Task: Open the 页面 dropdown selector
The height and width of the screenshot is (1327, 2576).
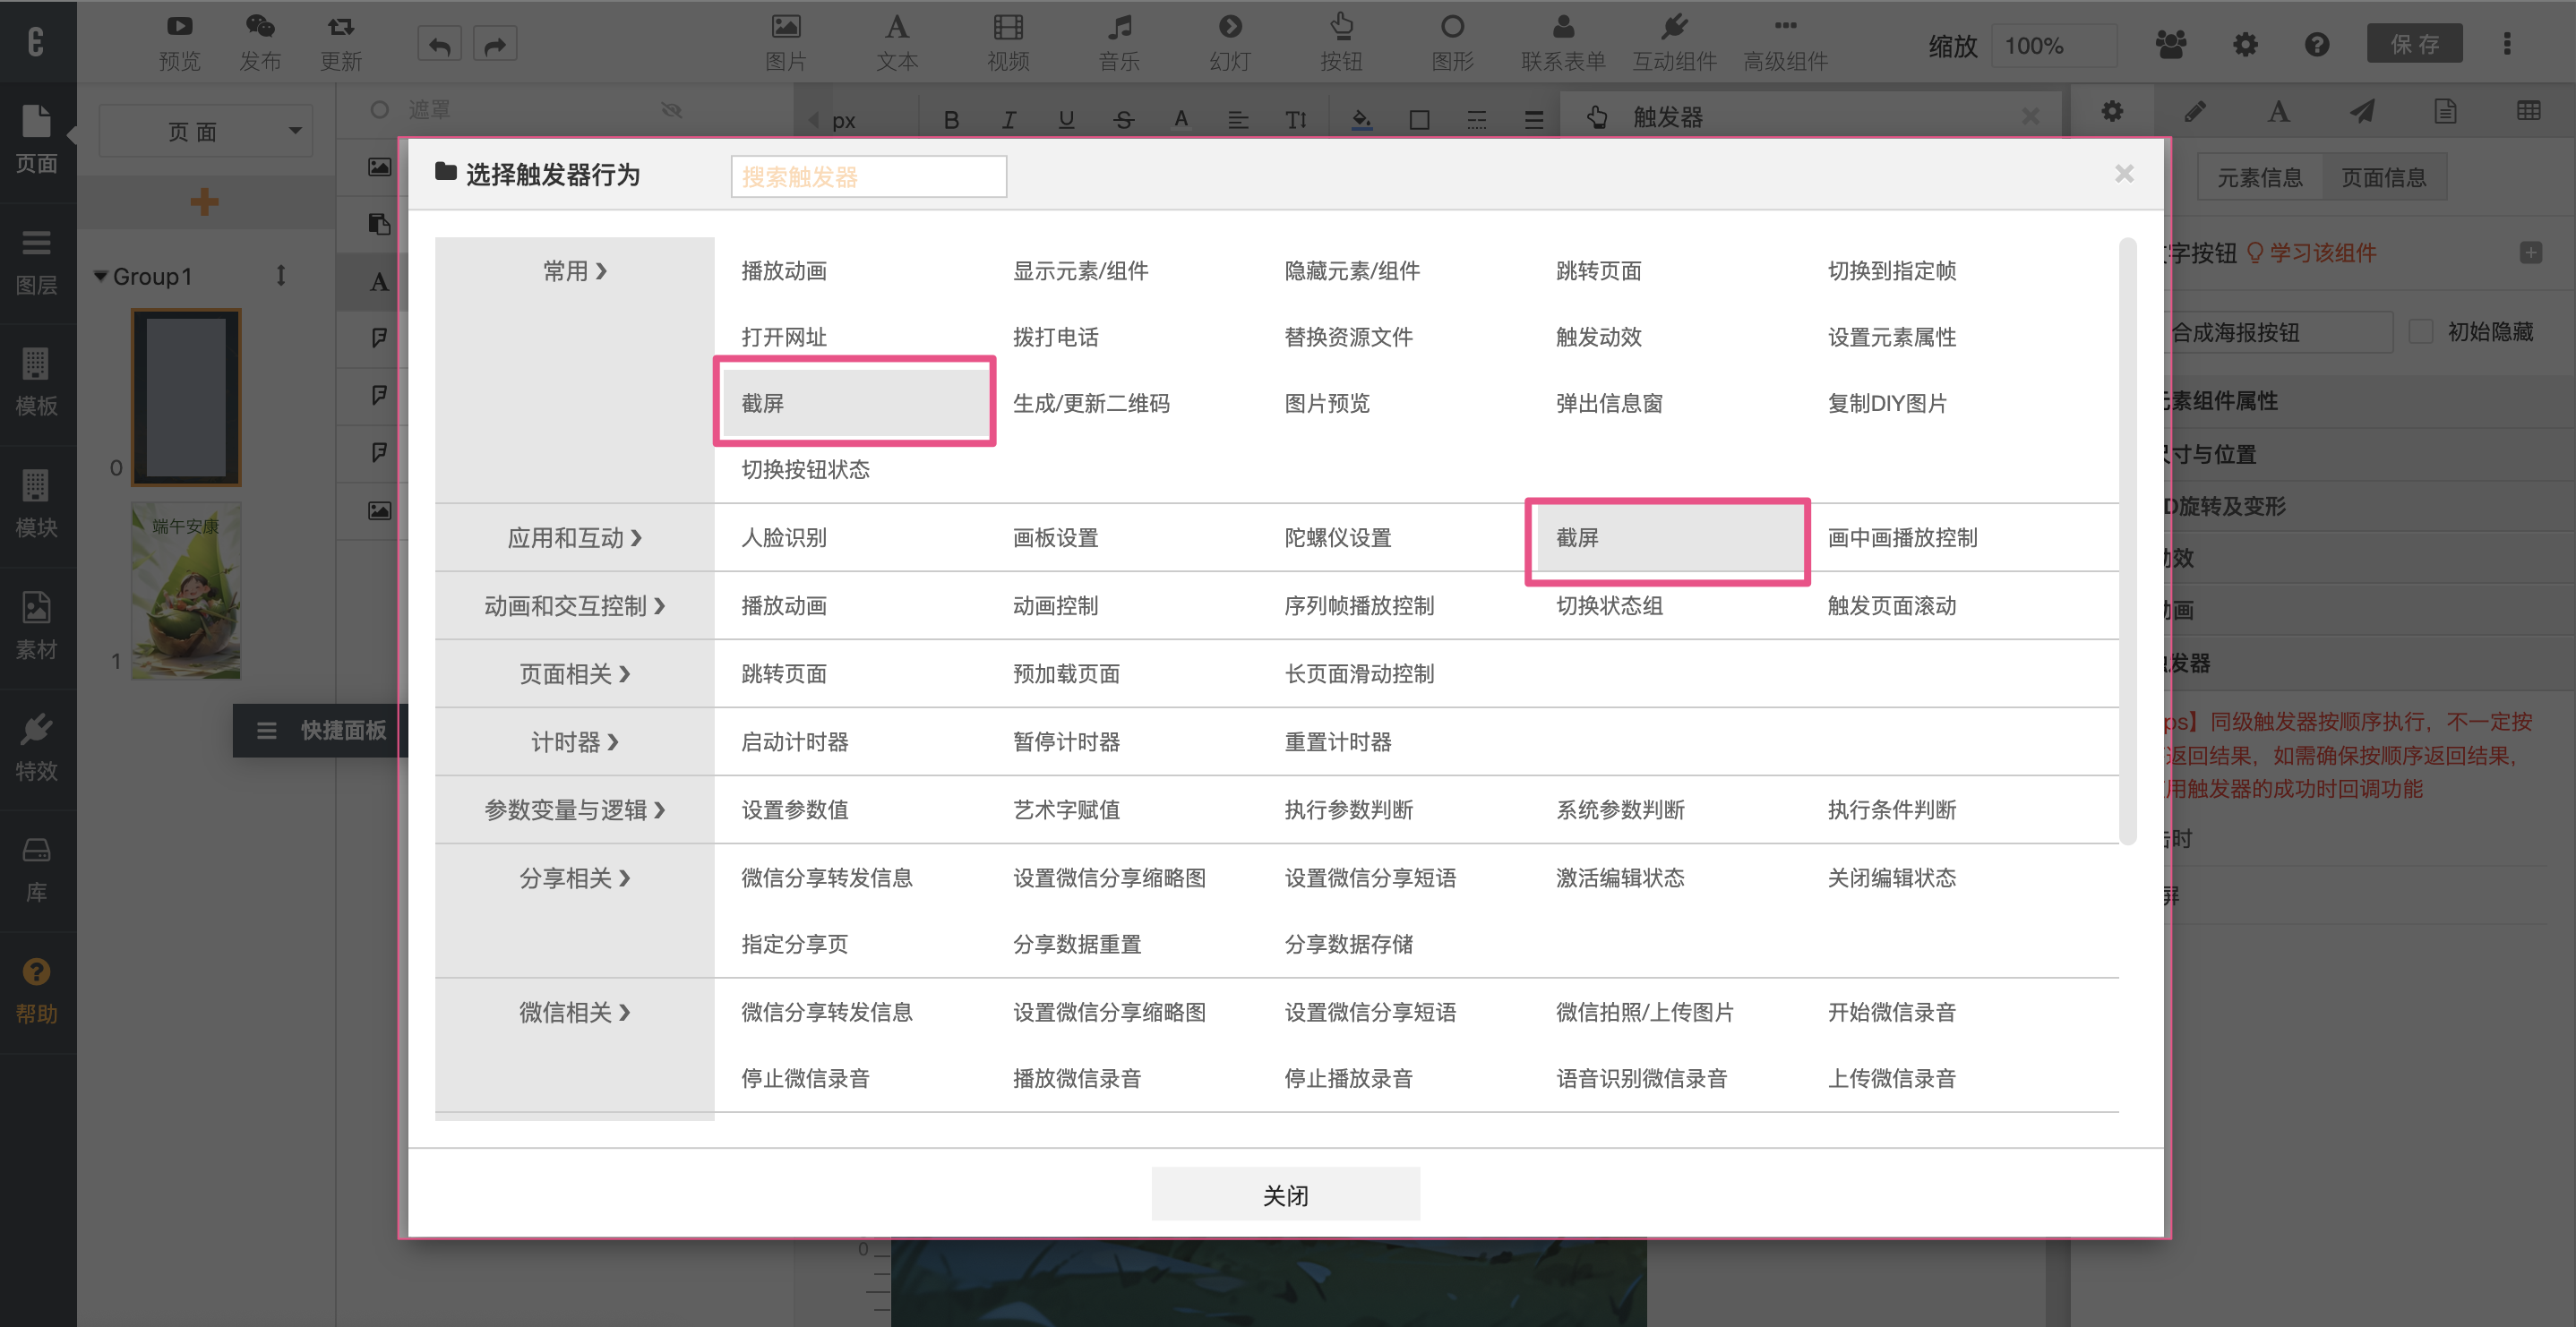Action: click(206, 132)
